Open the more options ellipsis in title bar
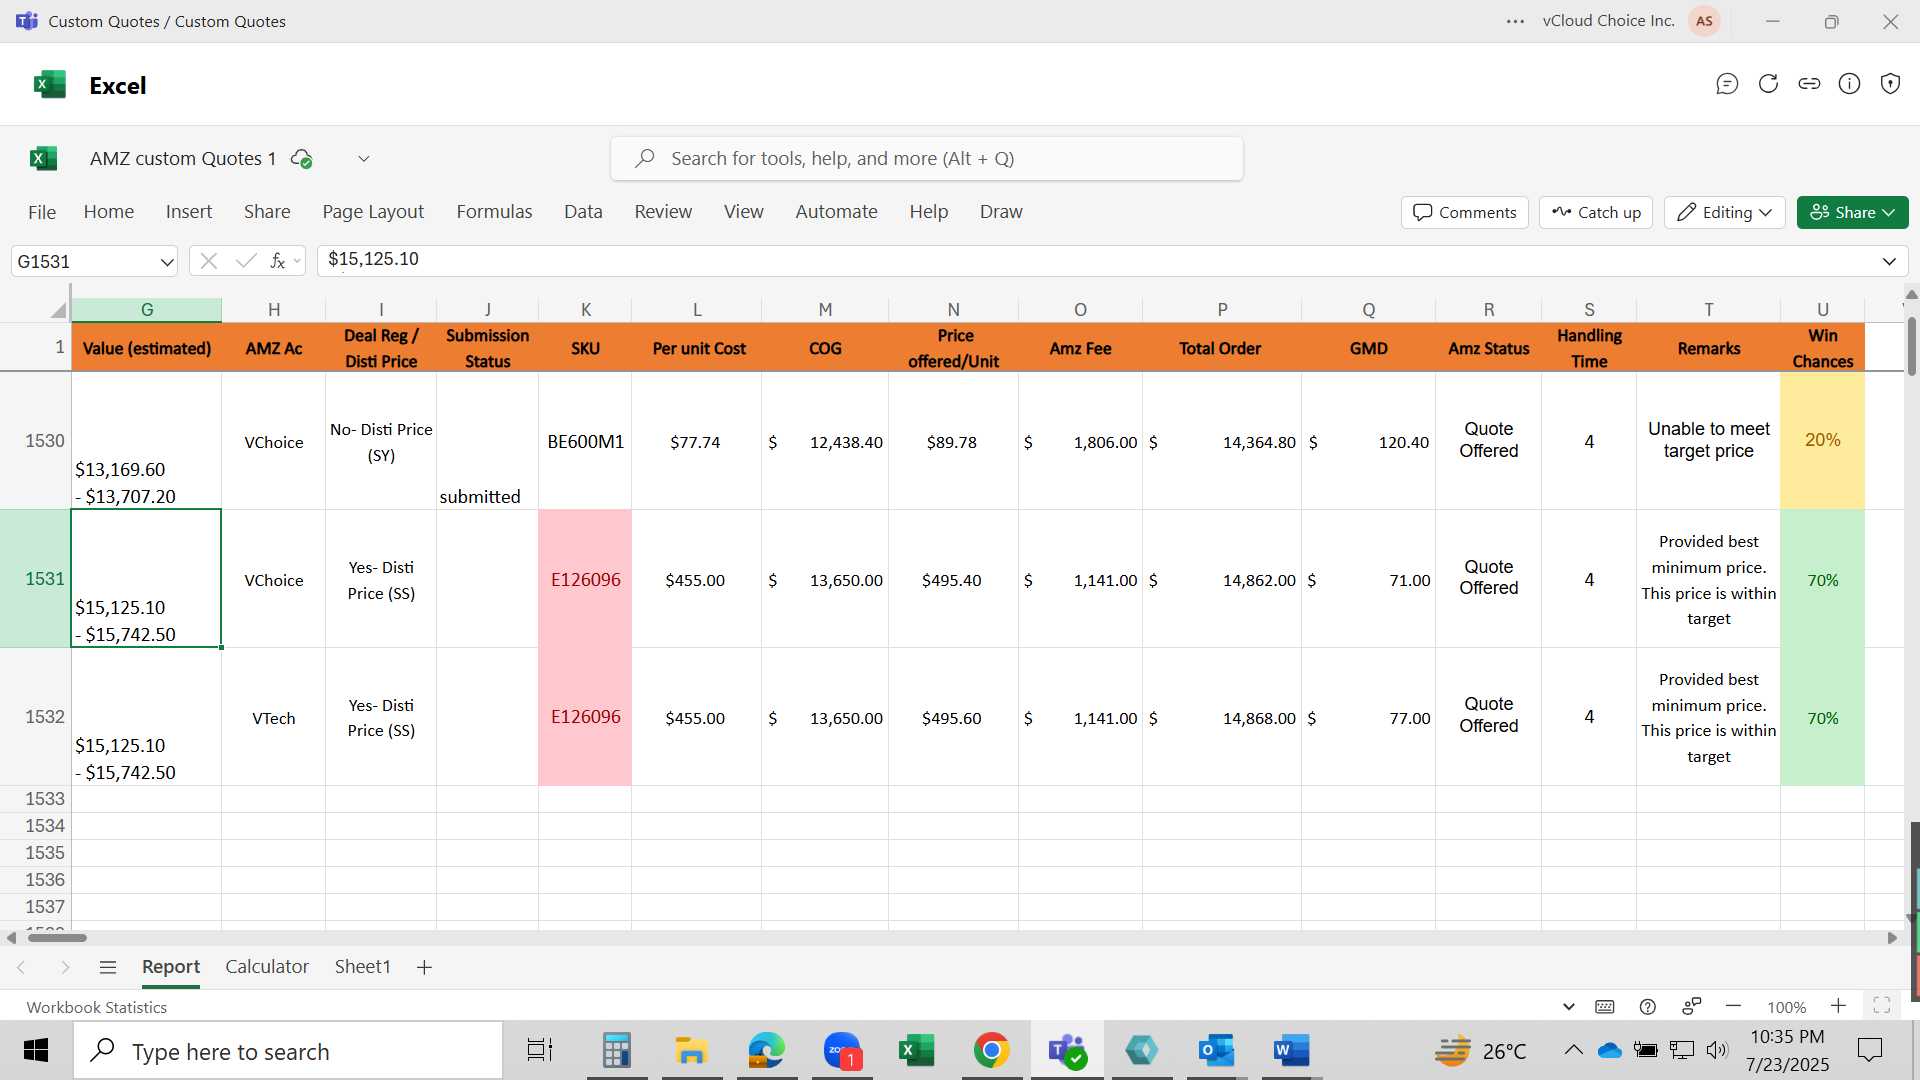The width and height of the screenshot is (1920, 1080). point(1515,21)
